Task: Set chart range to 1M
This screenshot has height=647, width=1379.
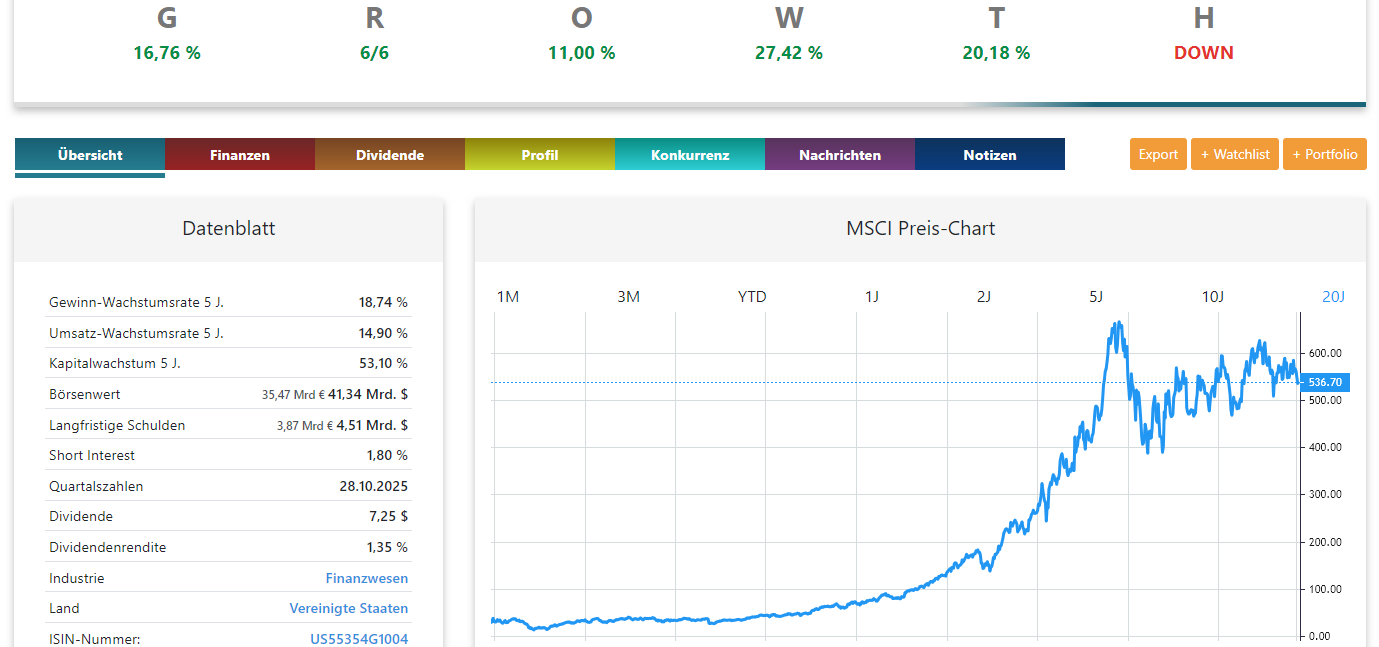Action: [508, 297]
